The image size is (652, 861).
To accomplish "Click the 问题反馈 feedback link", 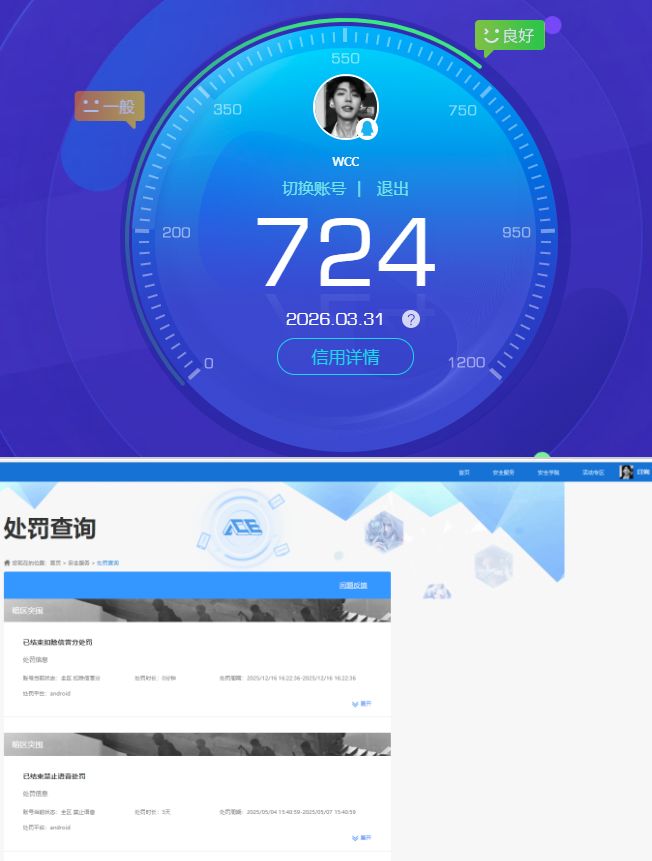I will (353, 585).
